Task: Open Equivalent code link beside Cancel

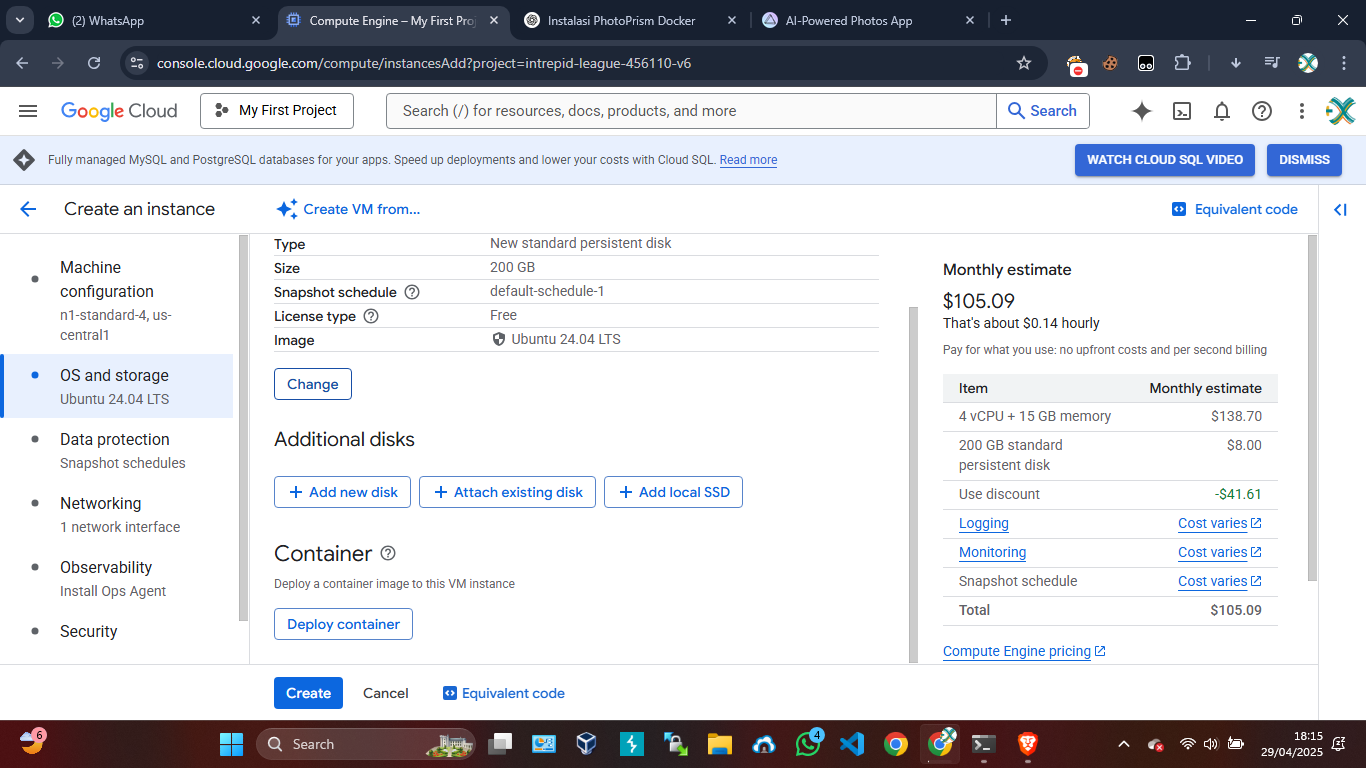Action: 504,693
